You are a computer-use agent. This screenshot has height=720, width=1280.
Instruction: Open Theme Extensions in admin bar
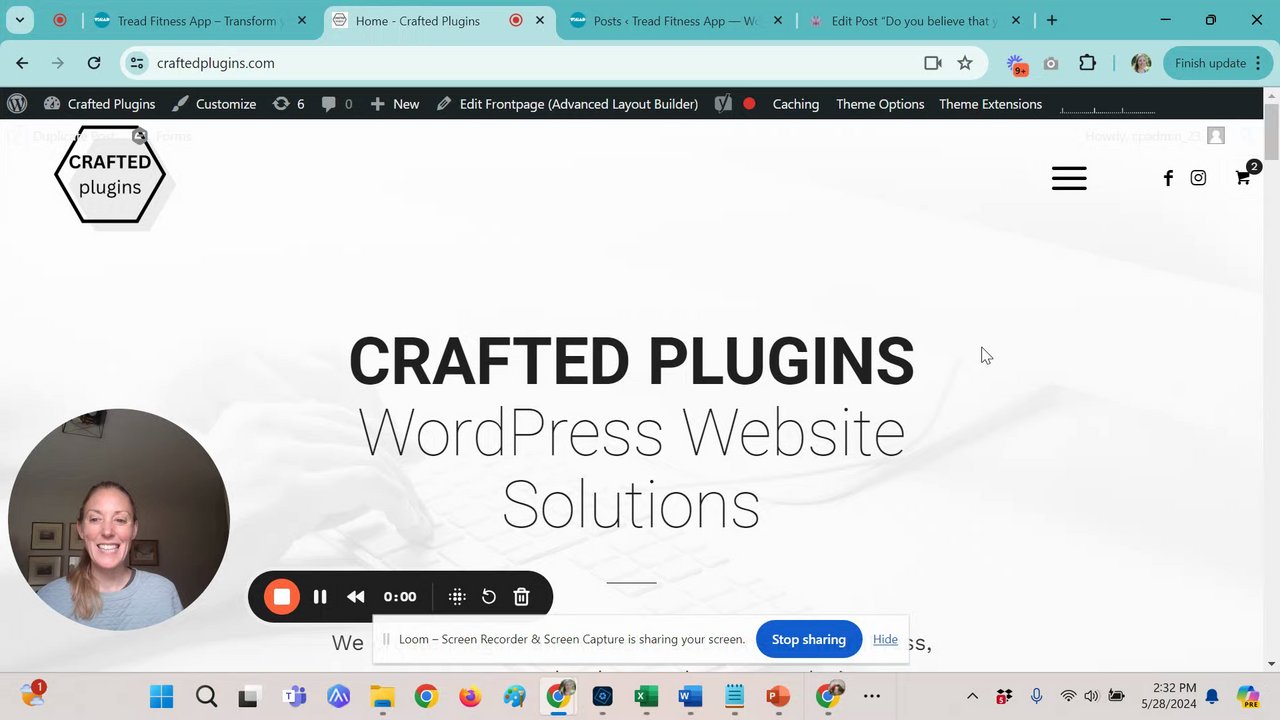[x=990, y=104]
